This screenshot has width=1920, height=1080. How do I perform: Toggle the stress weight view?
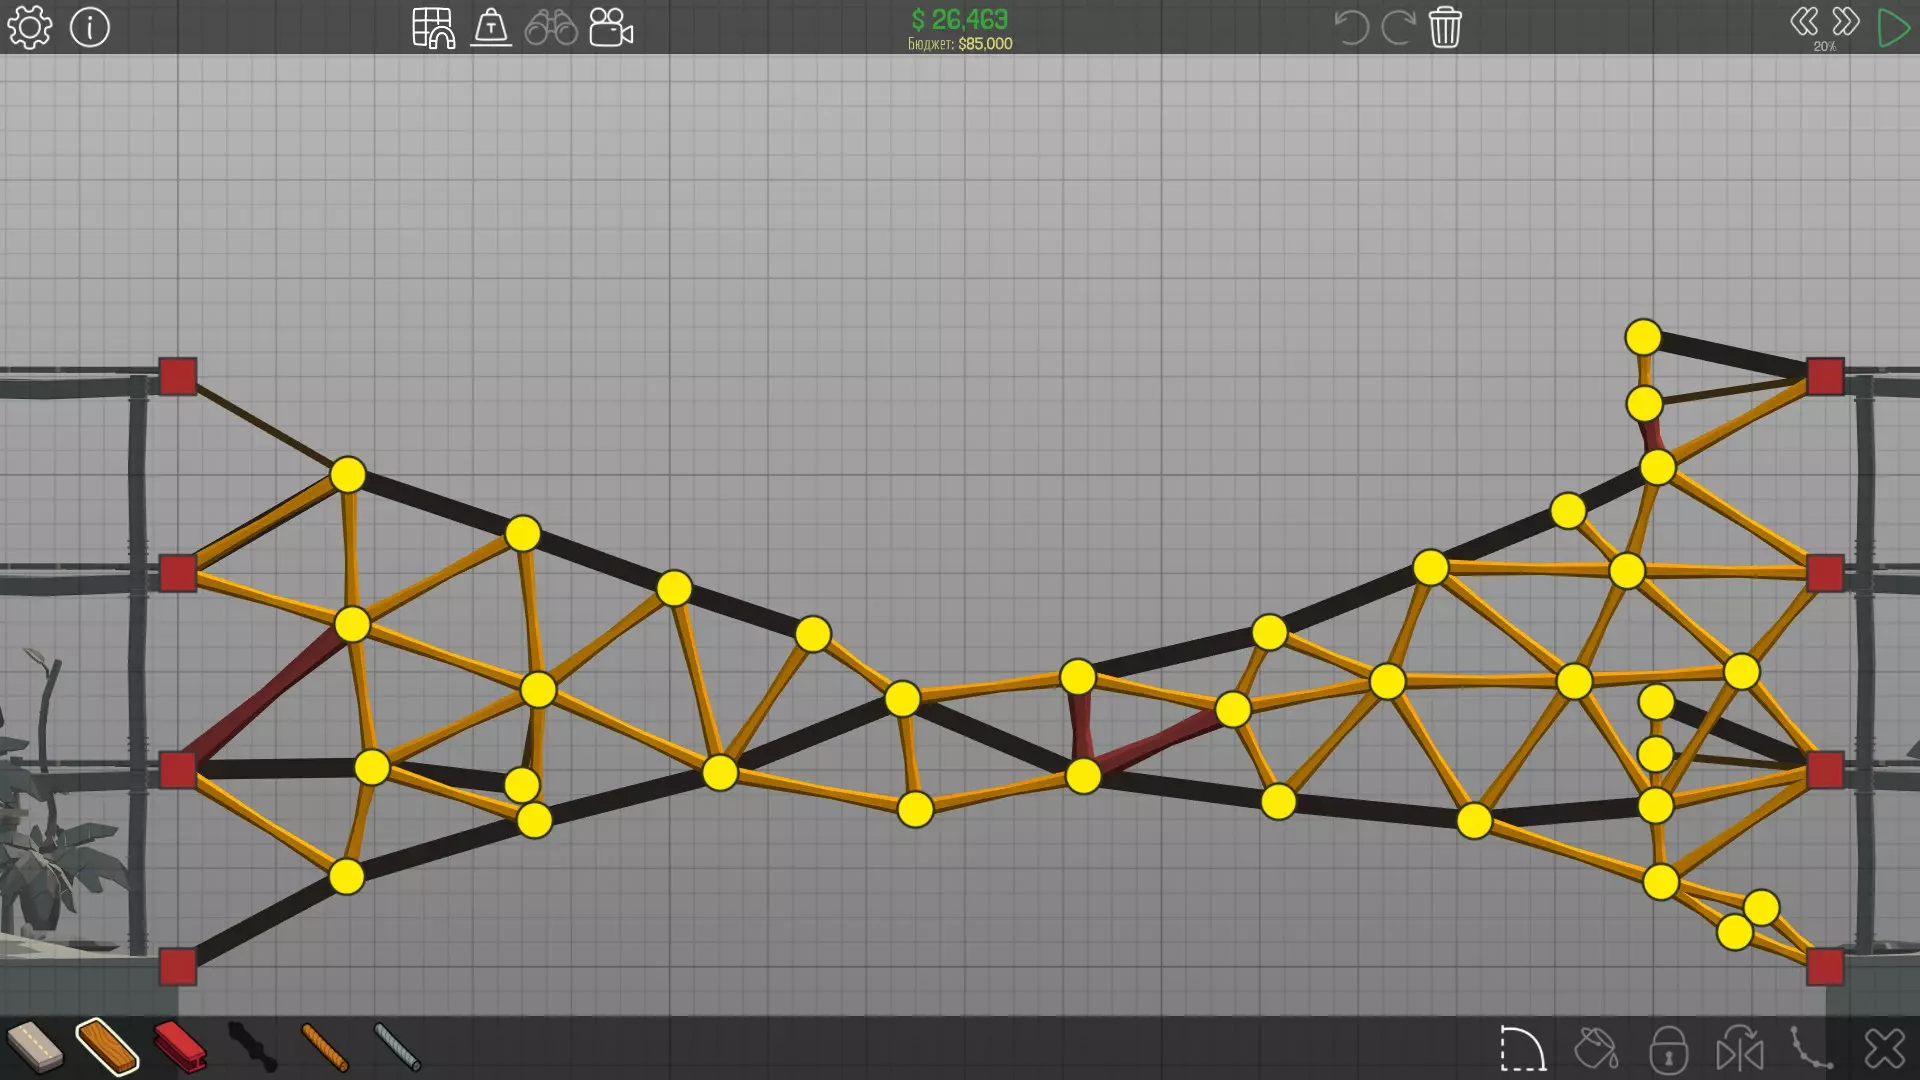click(491, 28)
